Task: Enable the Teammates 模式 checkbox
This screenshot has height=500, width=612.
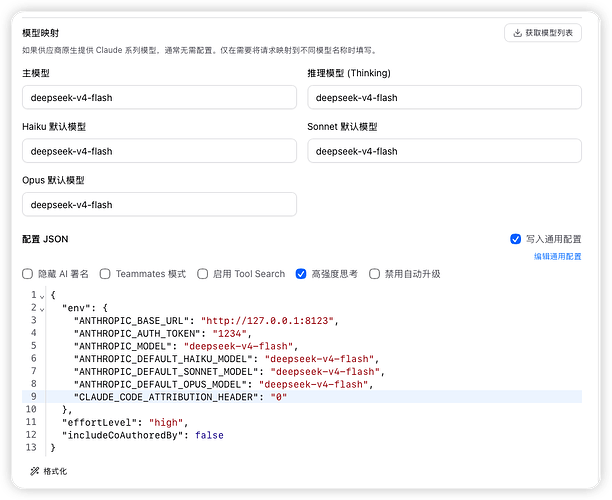Action: pos(105,274)
